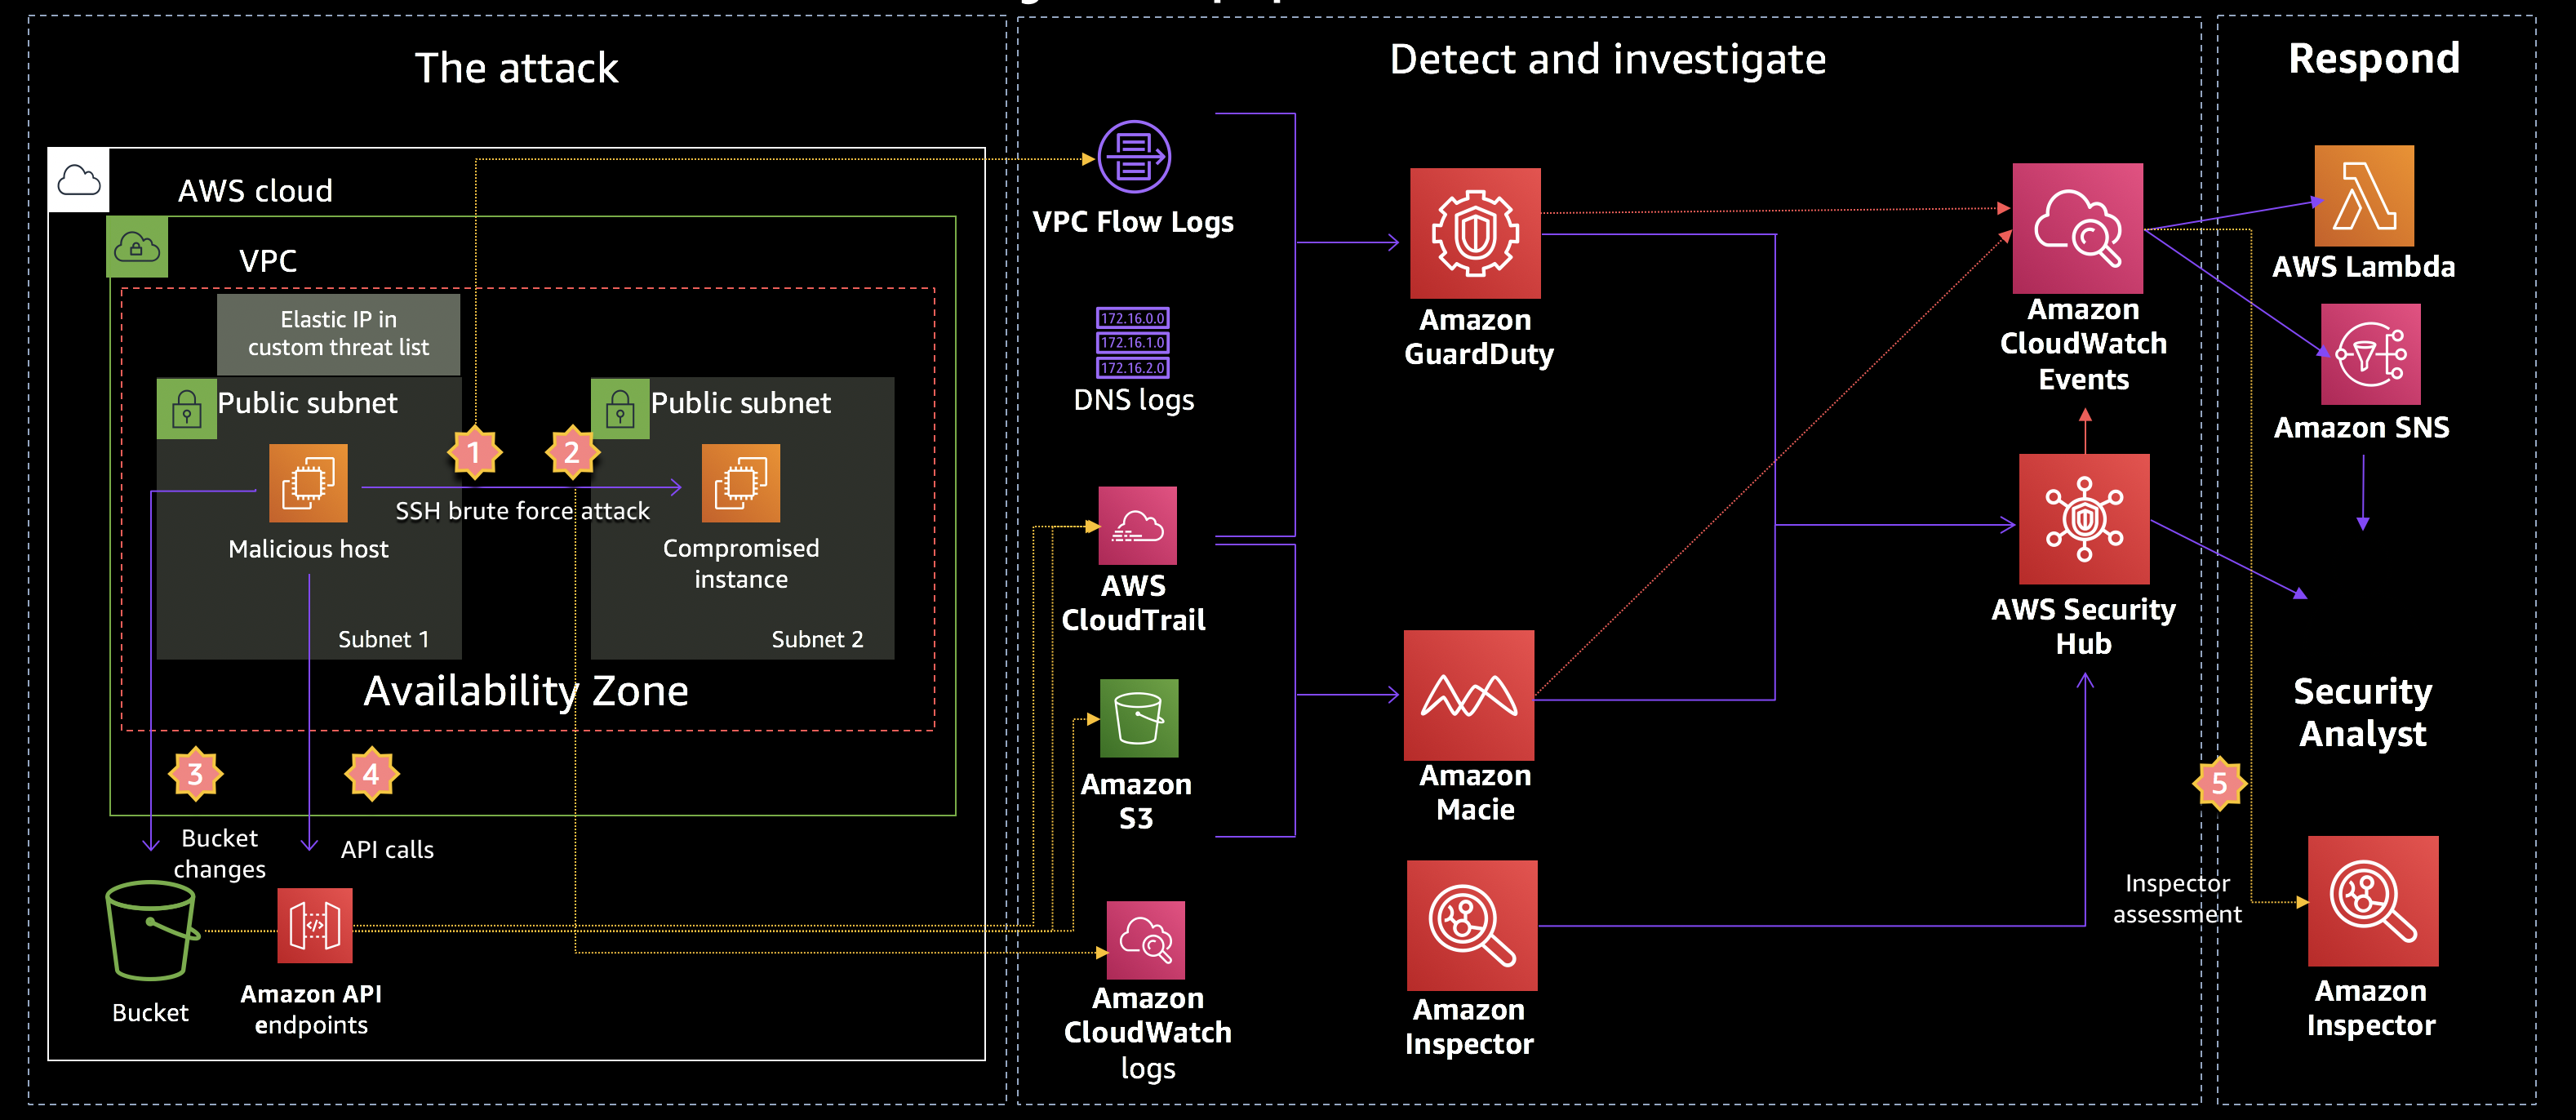Click the 'AWS Security Hub' label

[2083, 627]
